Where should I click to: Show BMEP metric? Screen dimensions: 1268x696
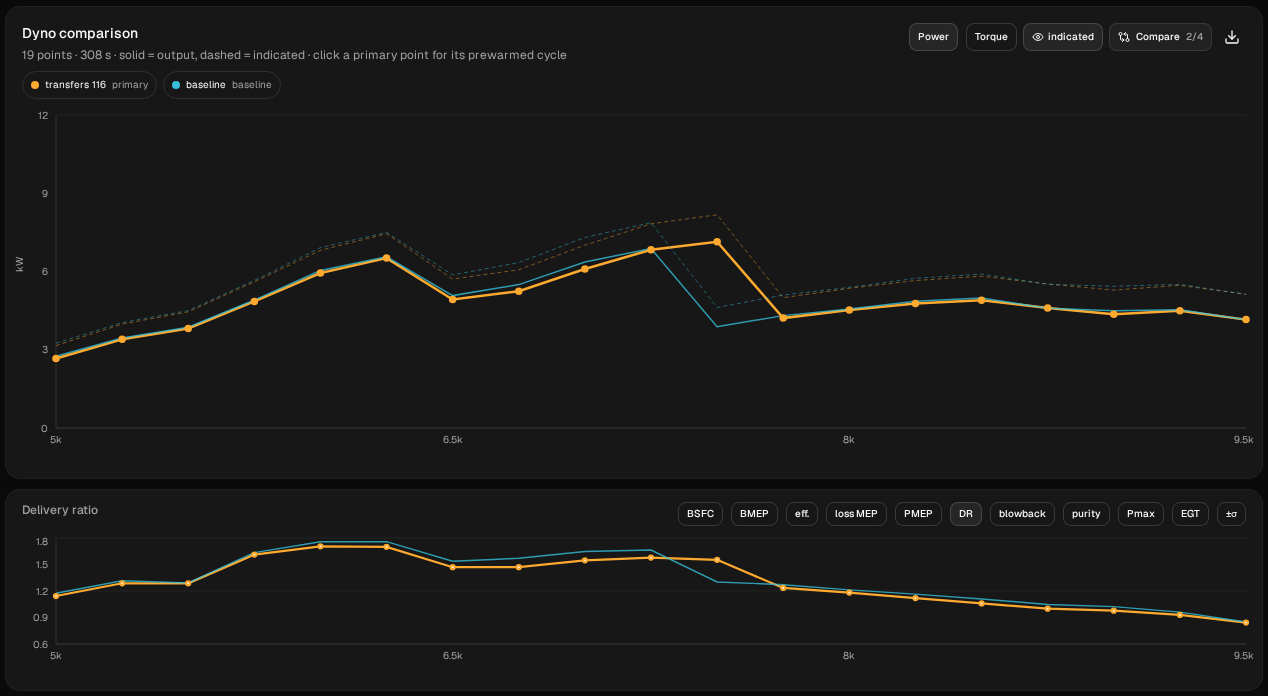(755, 514)
